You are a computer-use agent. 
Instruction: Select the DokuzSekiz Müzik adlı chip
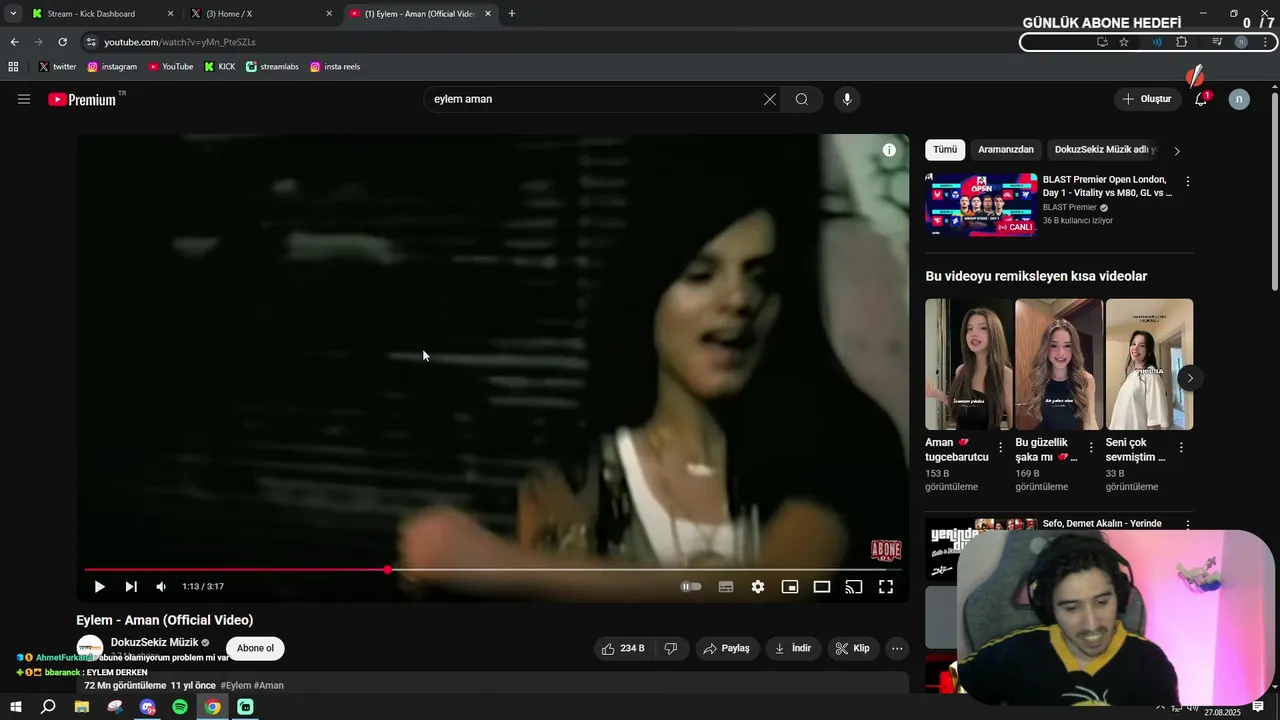1105,150
